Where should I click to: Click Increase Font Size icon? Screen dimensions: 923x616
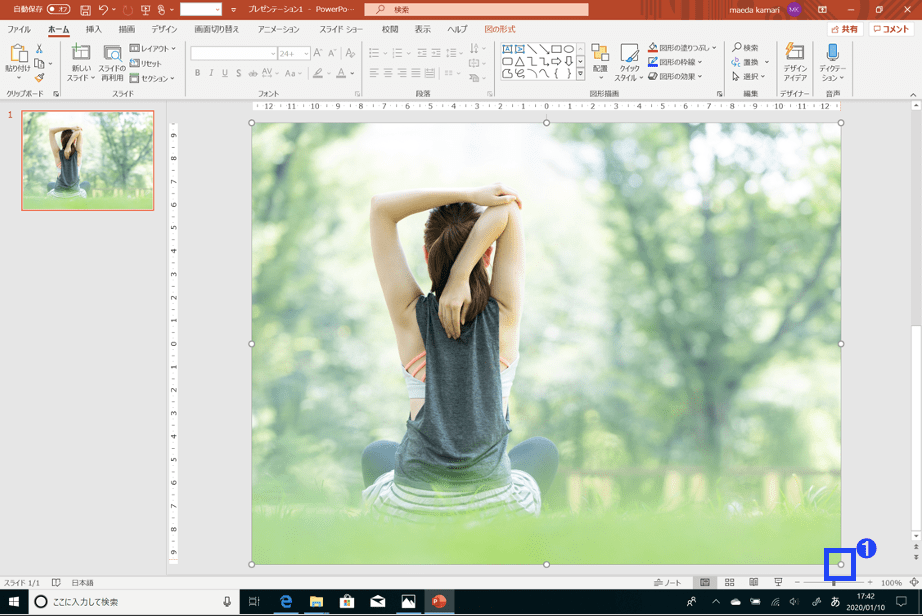point(318,53)
